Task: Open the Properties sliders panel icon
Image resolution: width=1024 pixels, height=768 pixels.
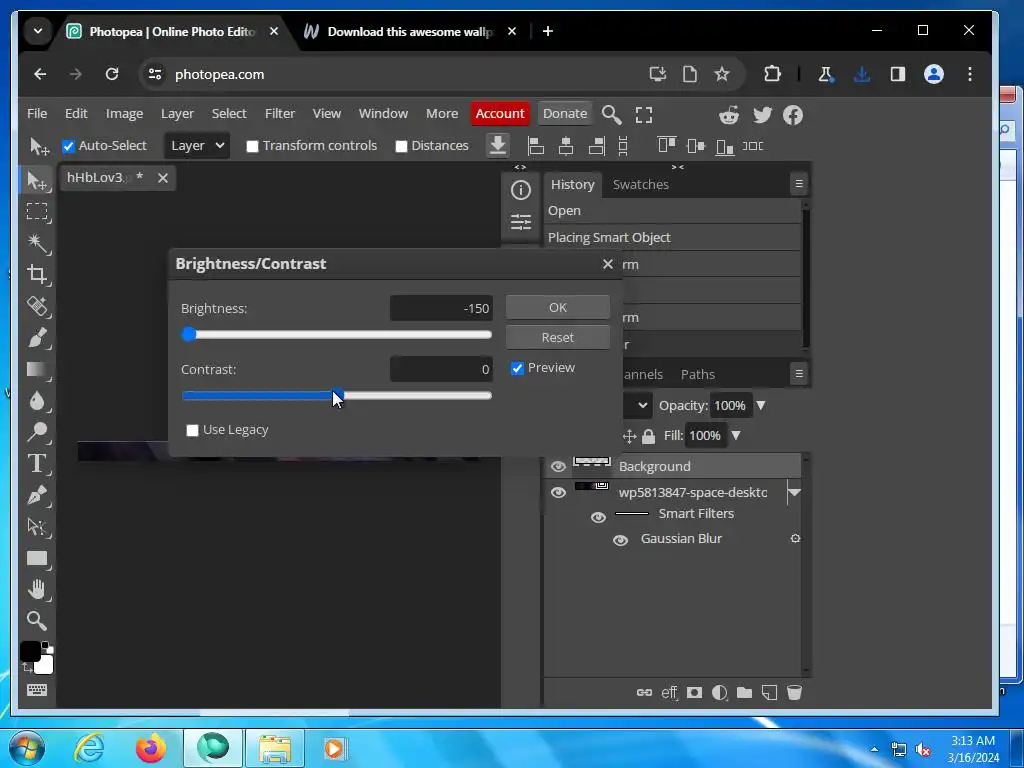Action: [520, 222]
